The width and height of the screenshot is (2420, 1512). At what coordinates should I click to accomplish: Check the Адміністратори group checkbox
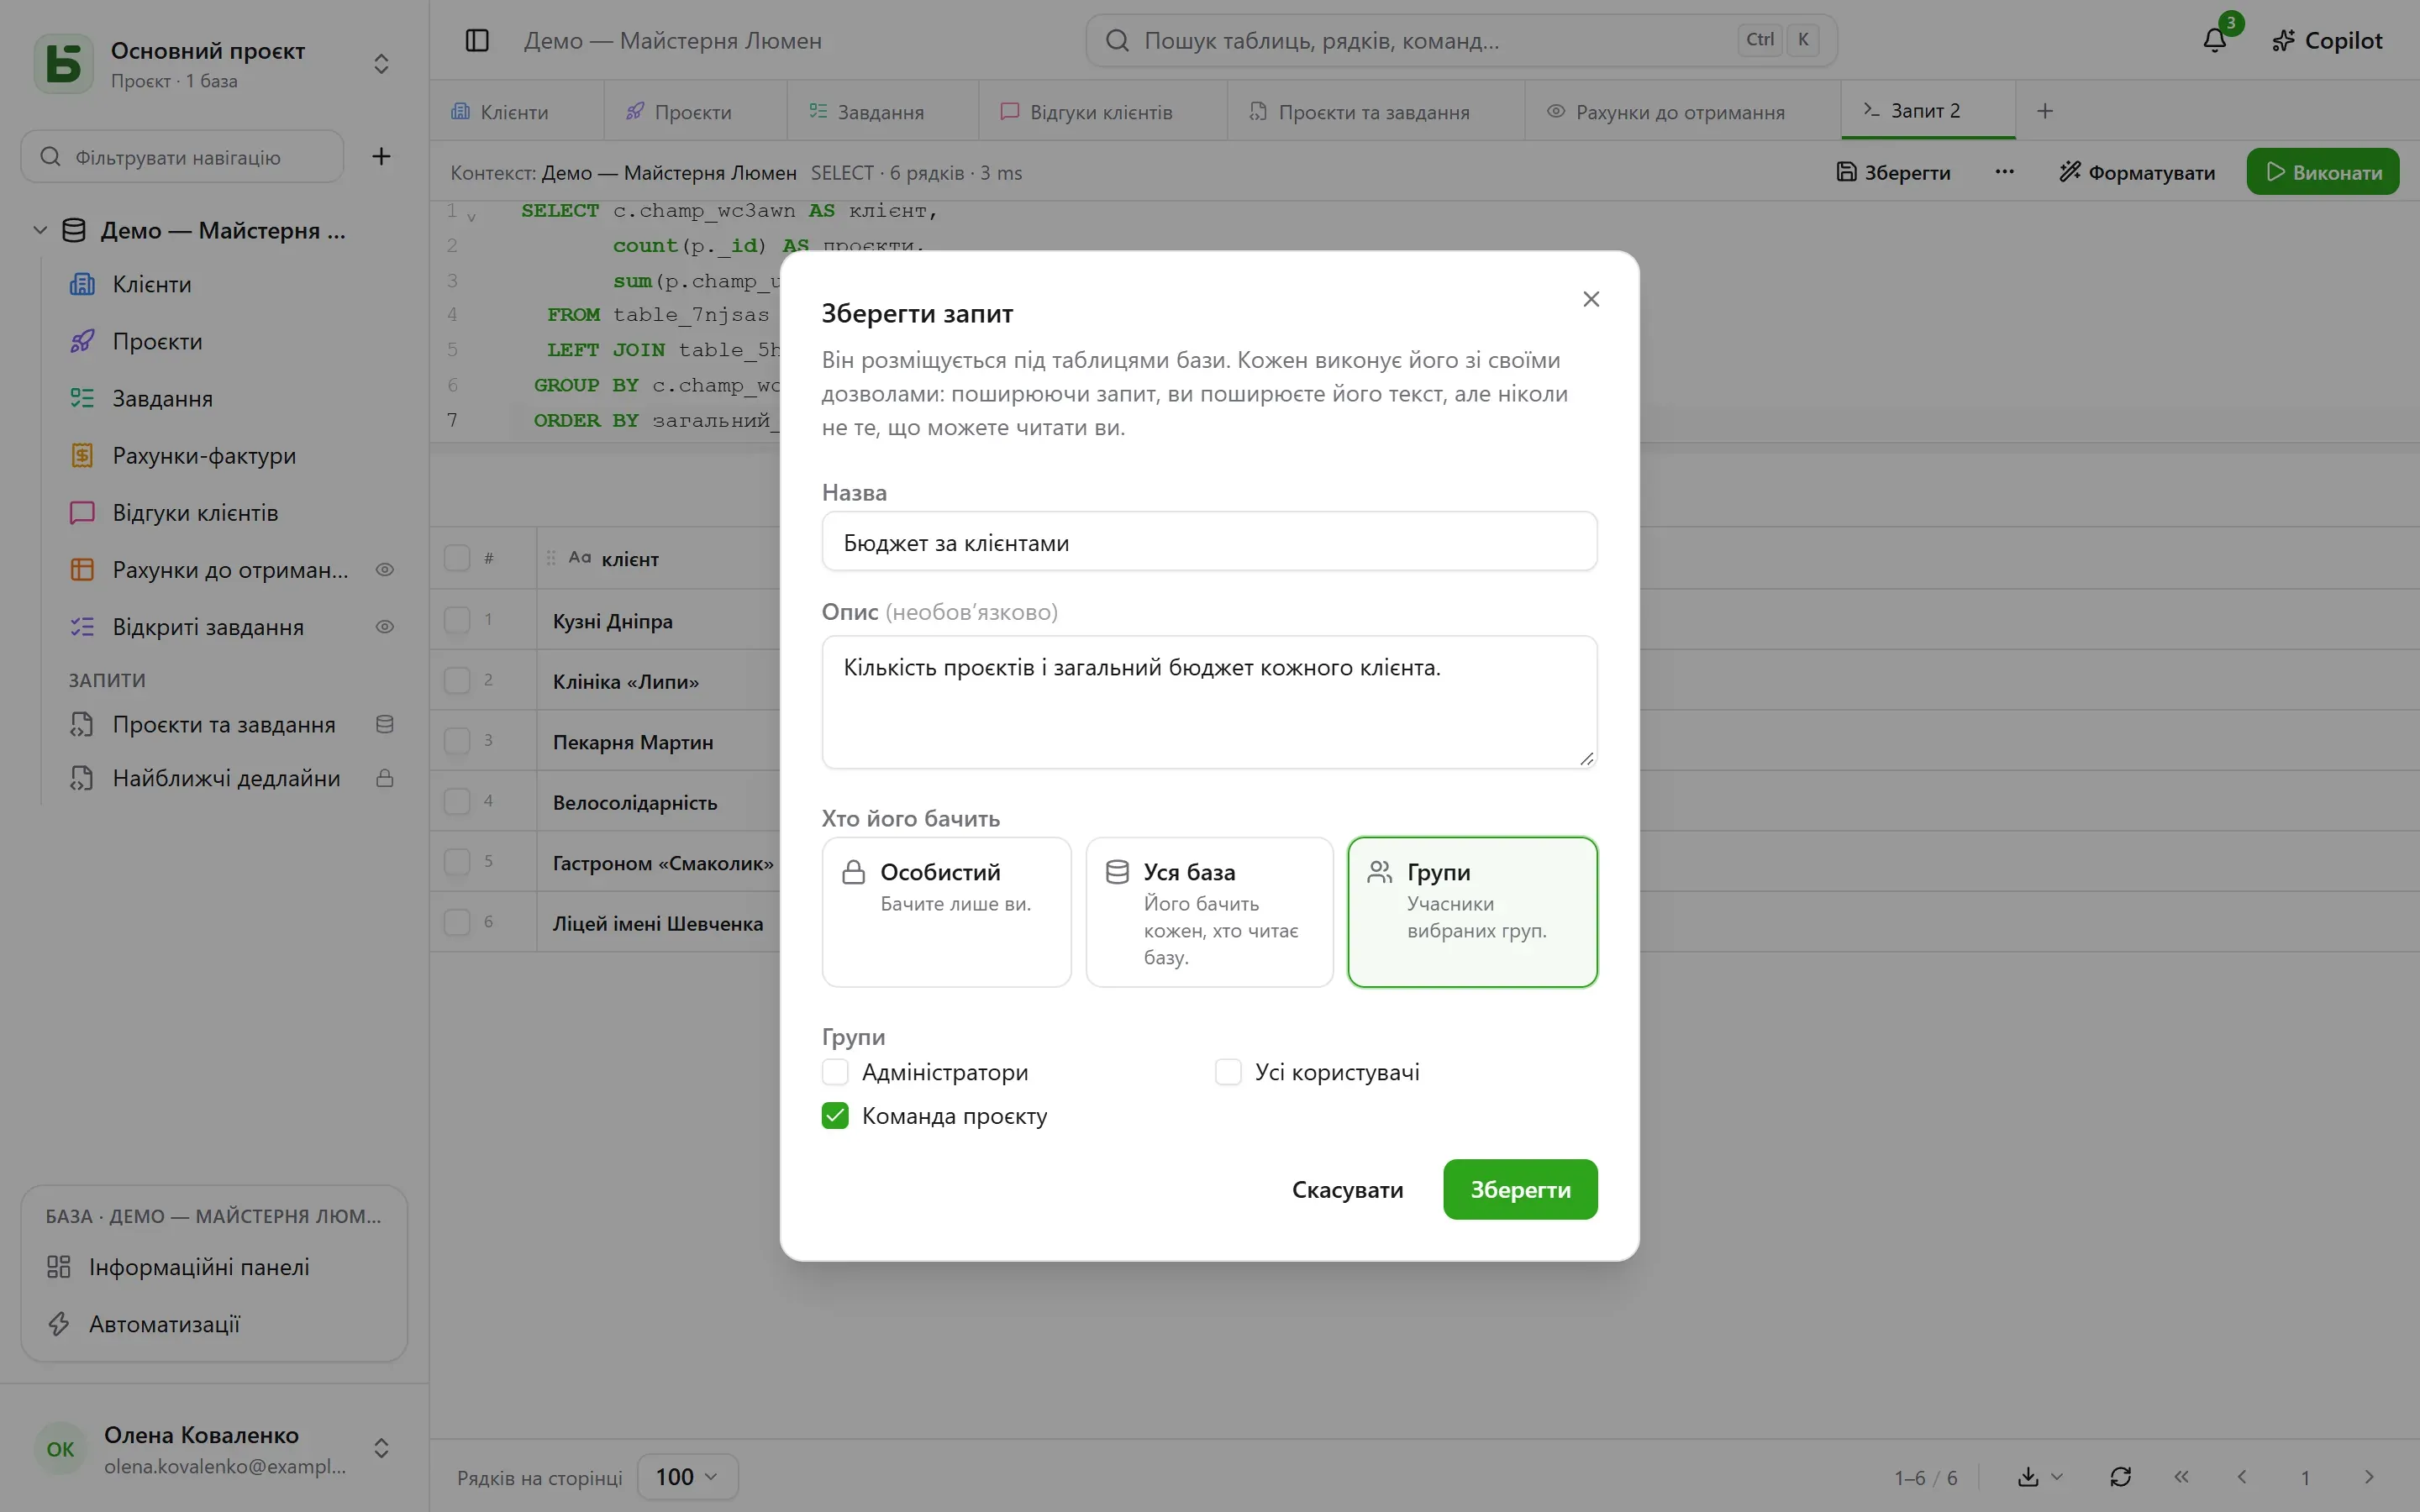[835, 1072]
